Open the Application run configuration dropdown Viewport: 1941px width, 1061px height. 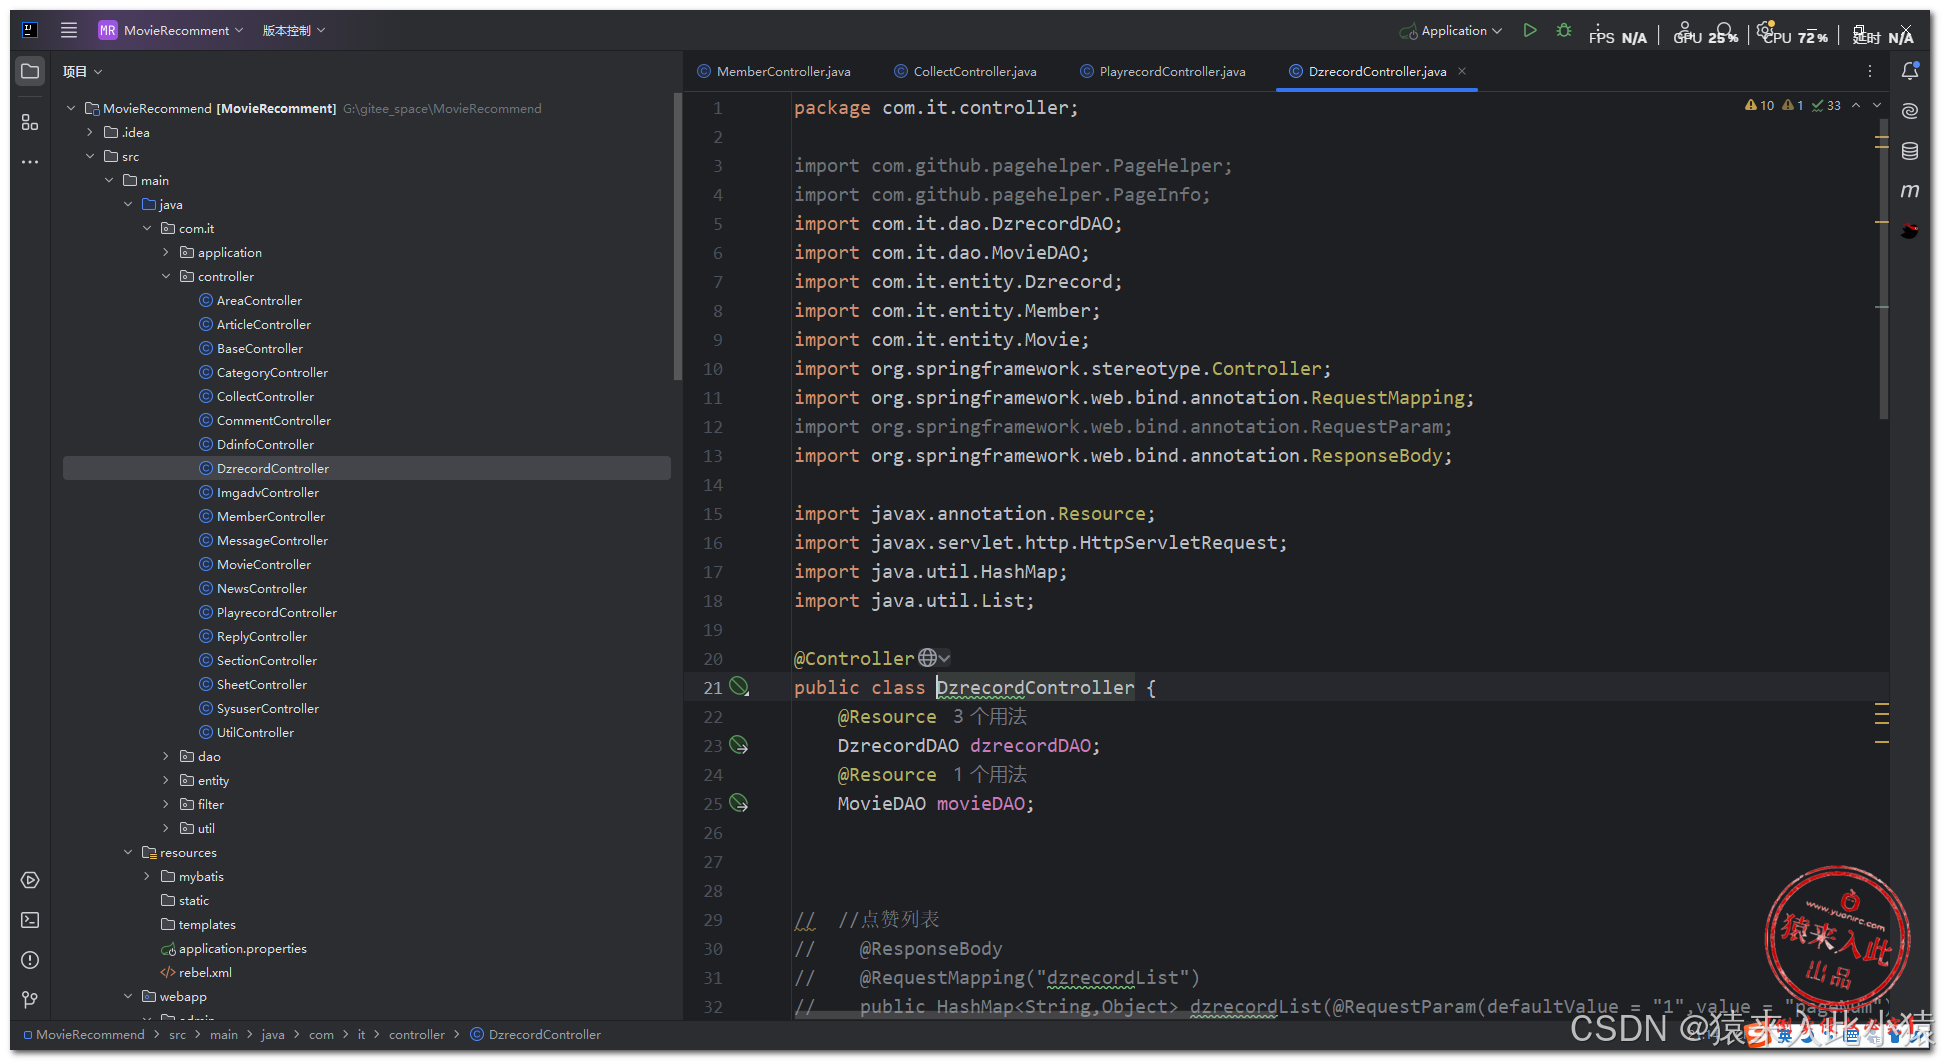(1451, 30)
